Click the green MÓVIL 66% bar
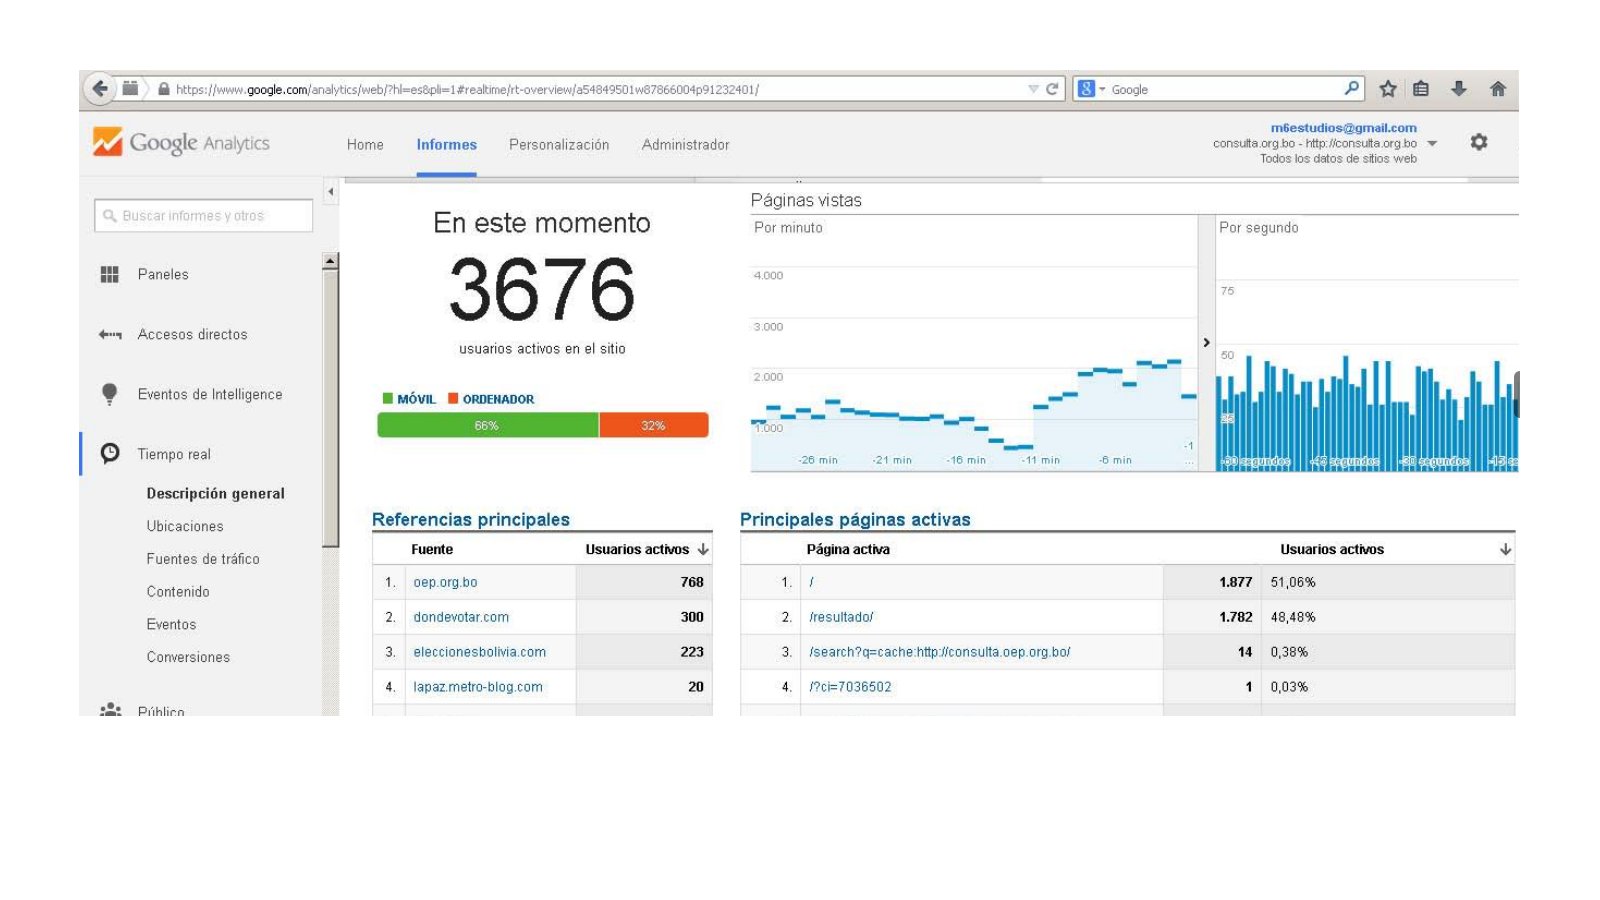Viewport: 1600px width, 900px height. pyautogui.click(x=488, y=425)
